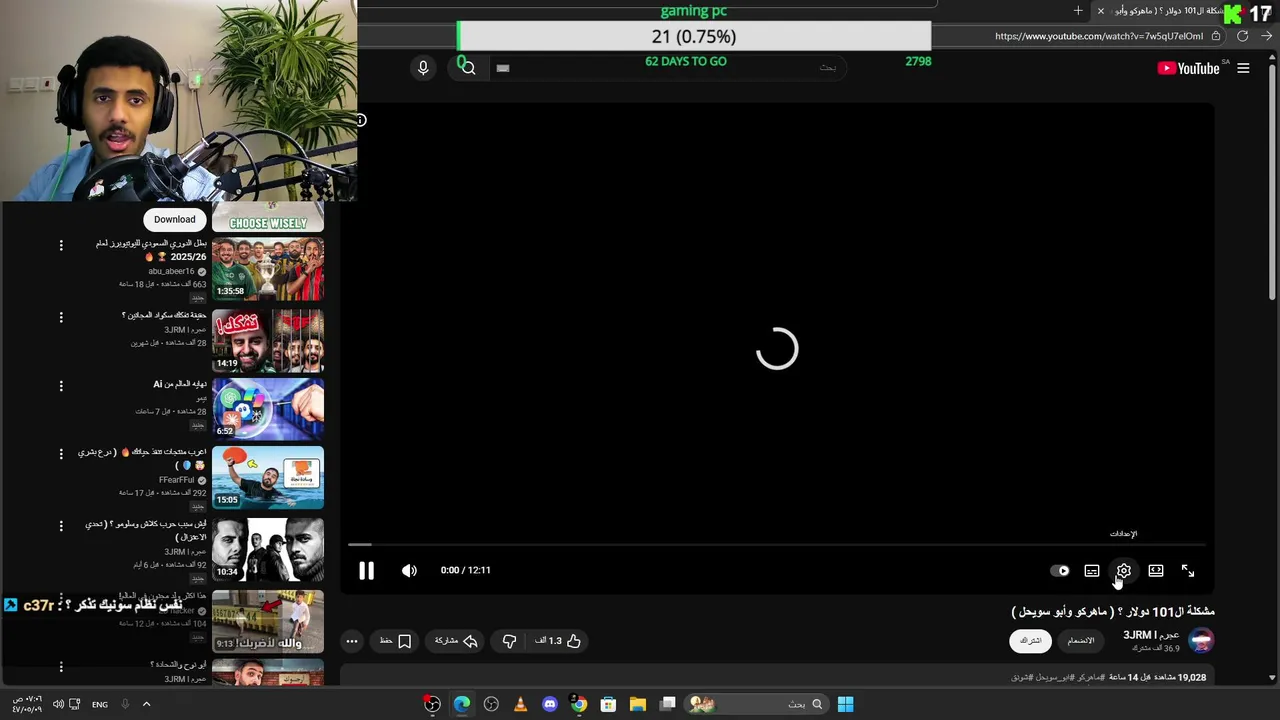Open the YouTube logo home link
Screen dimensions: 1280x720
point(1188,68)
